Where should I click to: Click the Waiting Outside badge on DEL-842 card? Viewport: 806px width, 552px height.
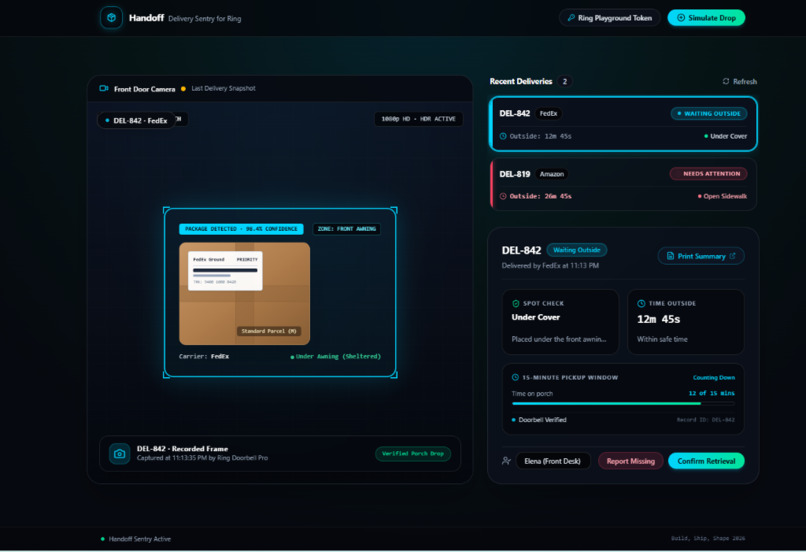pyautogui.click(x=709, y=114)
